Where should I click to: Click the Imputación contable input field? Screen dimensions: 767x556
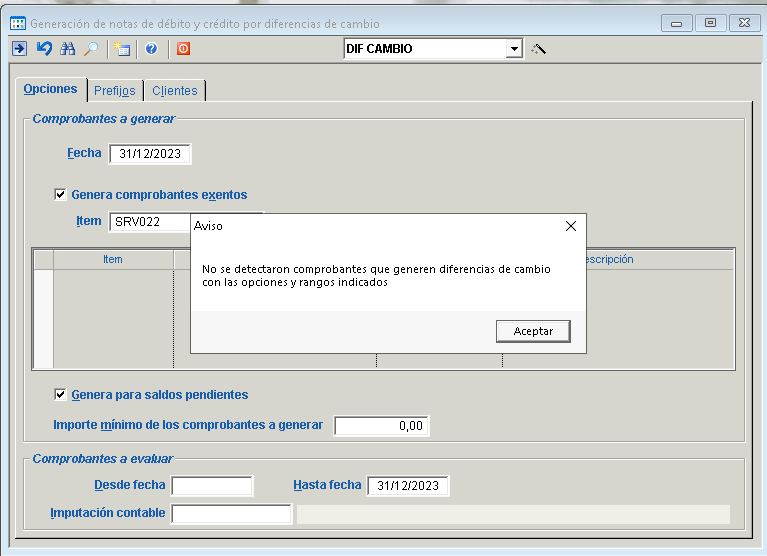click(231, 514)
